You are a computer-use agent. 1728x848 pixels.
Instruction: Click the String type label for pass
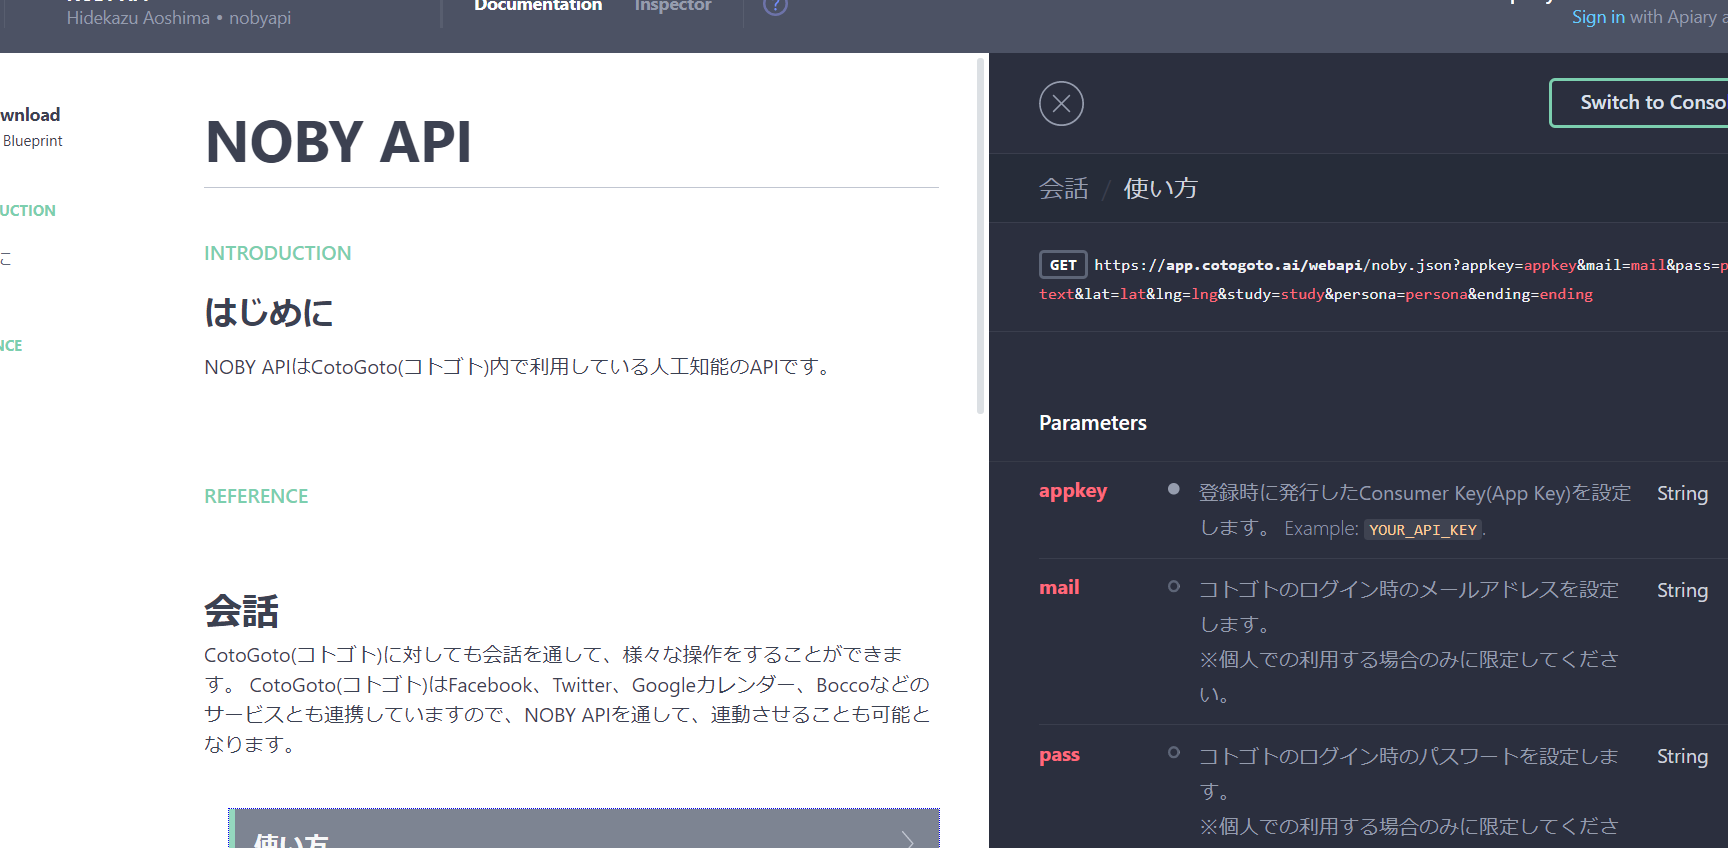click(1682, 757)
